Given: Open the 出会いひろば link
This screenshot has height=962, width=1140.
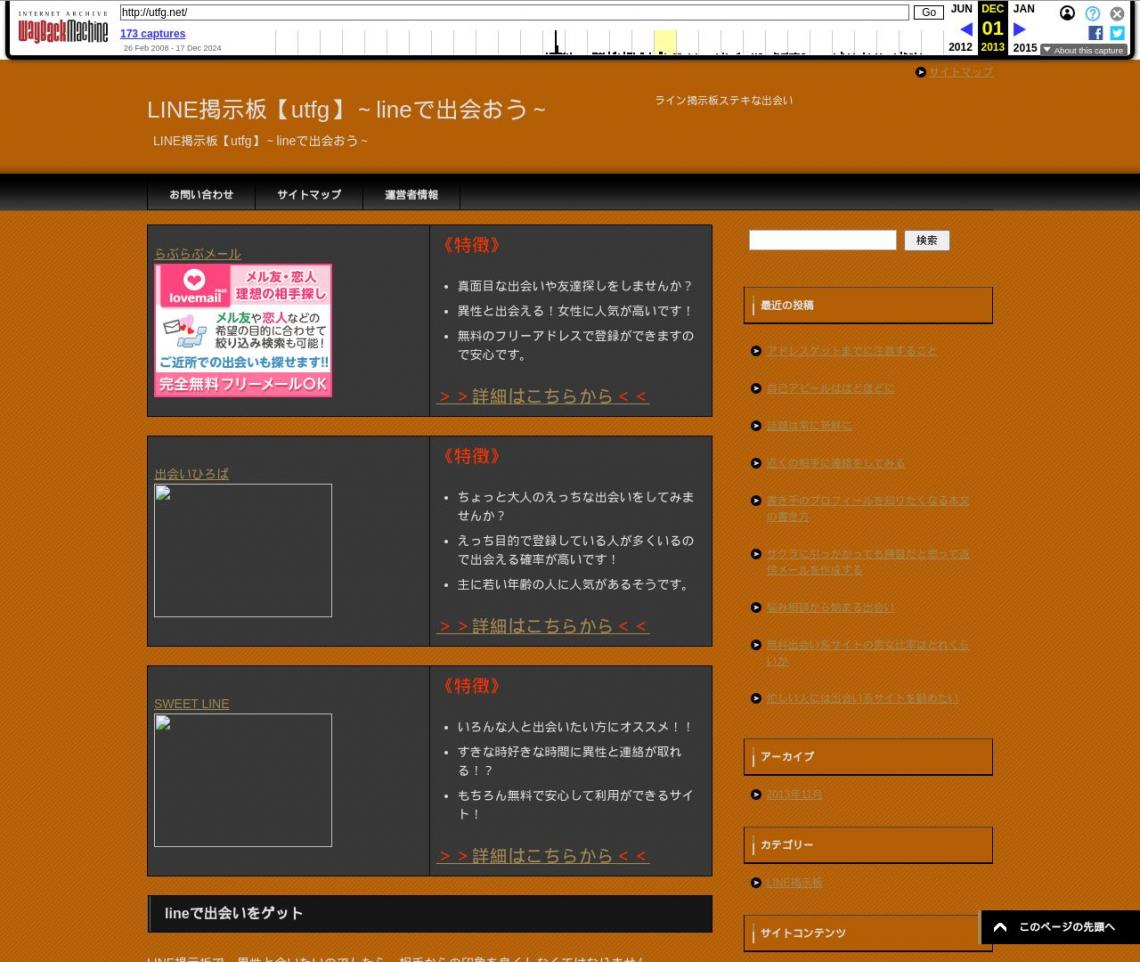Looking at the screenshot, I should click(x=191, y=474).
